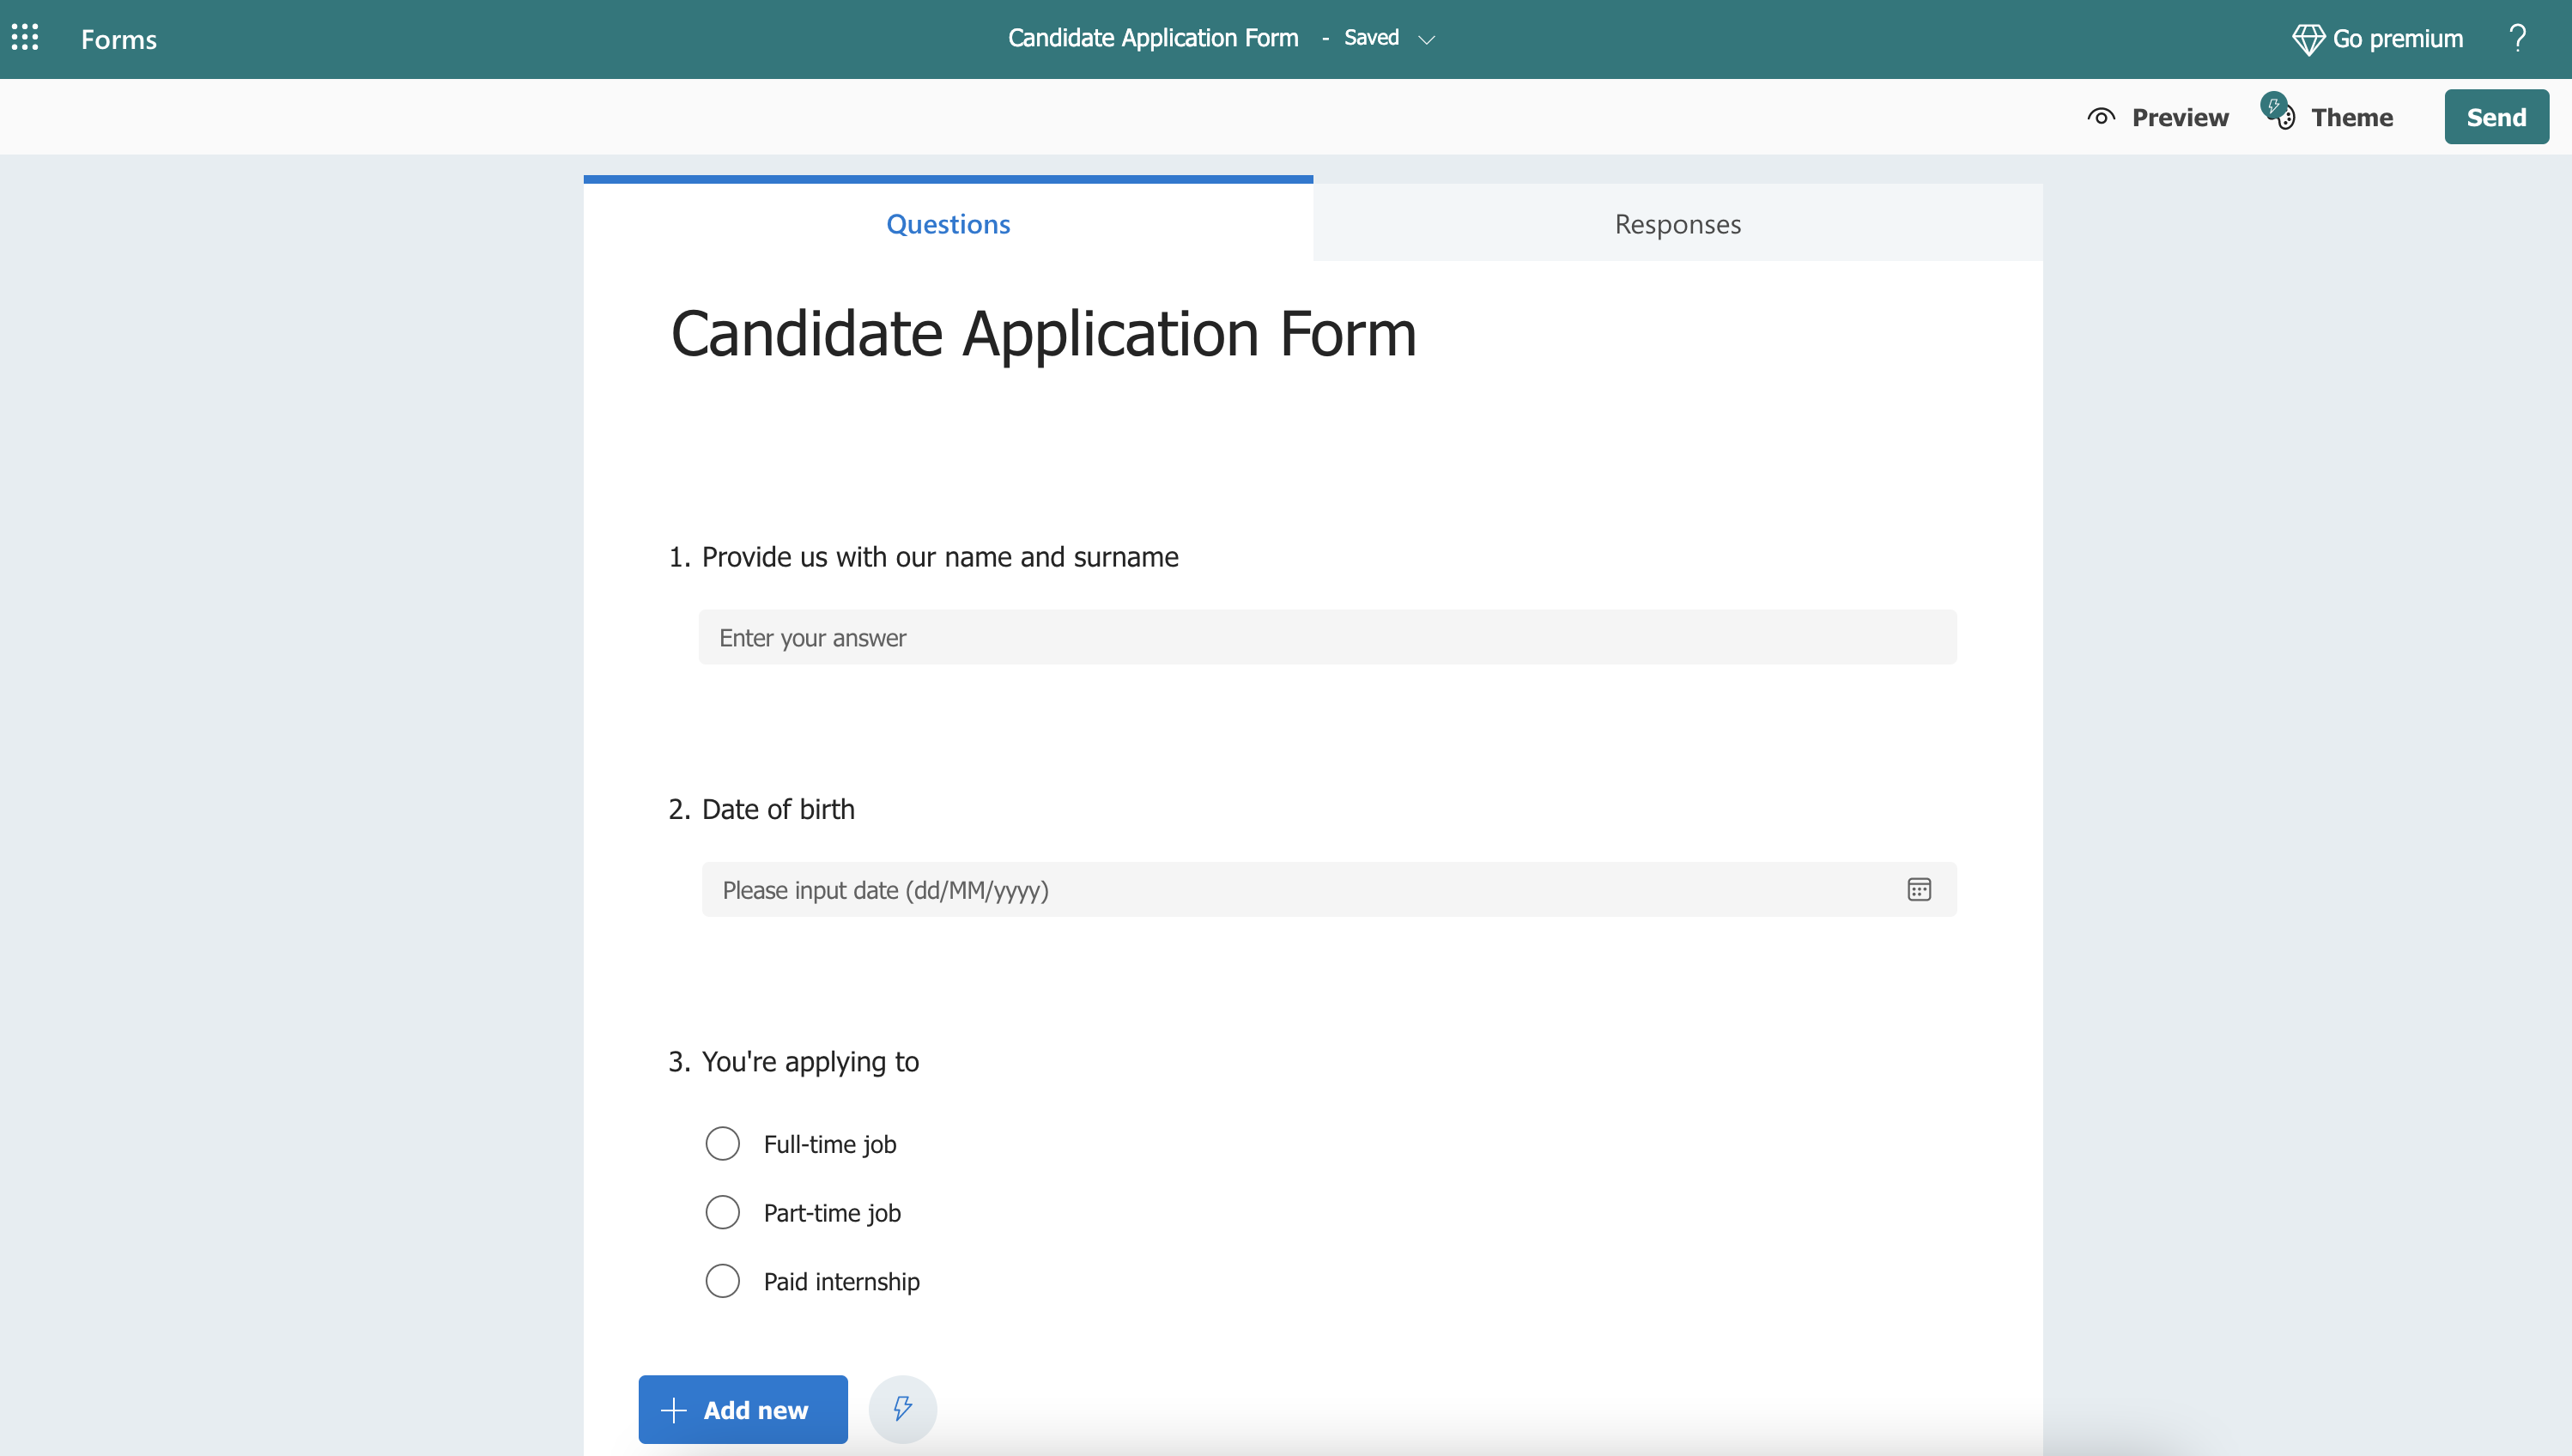Image resolution: width=2572 pixels, height=1456 pixels.
Task: Expand the chevron next to Saved status
Action: point(1426,40)
